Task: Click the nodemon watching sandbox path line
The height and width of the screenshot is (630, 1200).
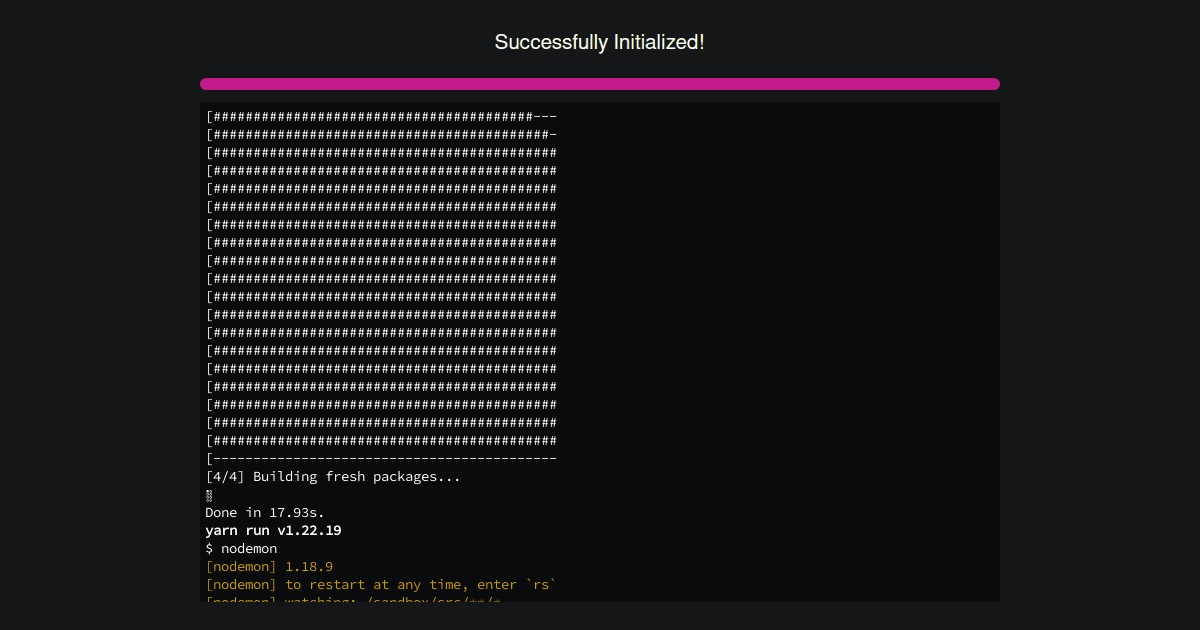Action: pyautogui.click(x=350, y=600)
